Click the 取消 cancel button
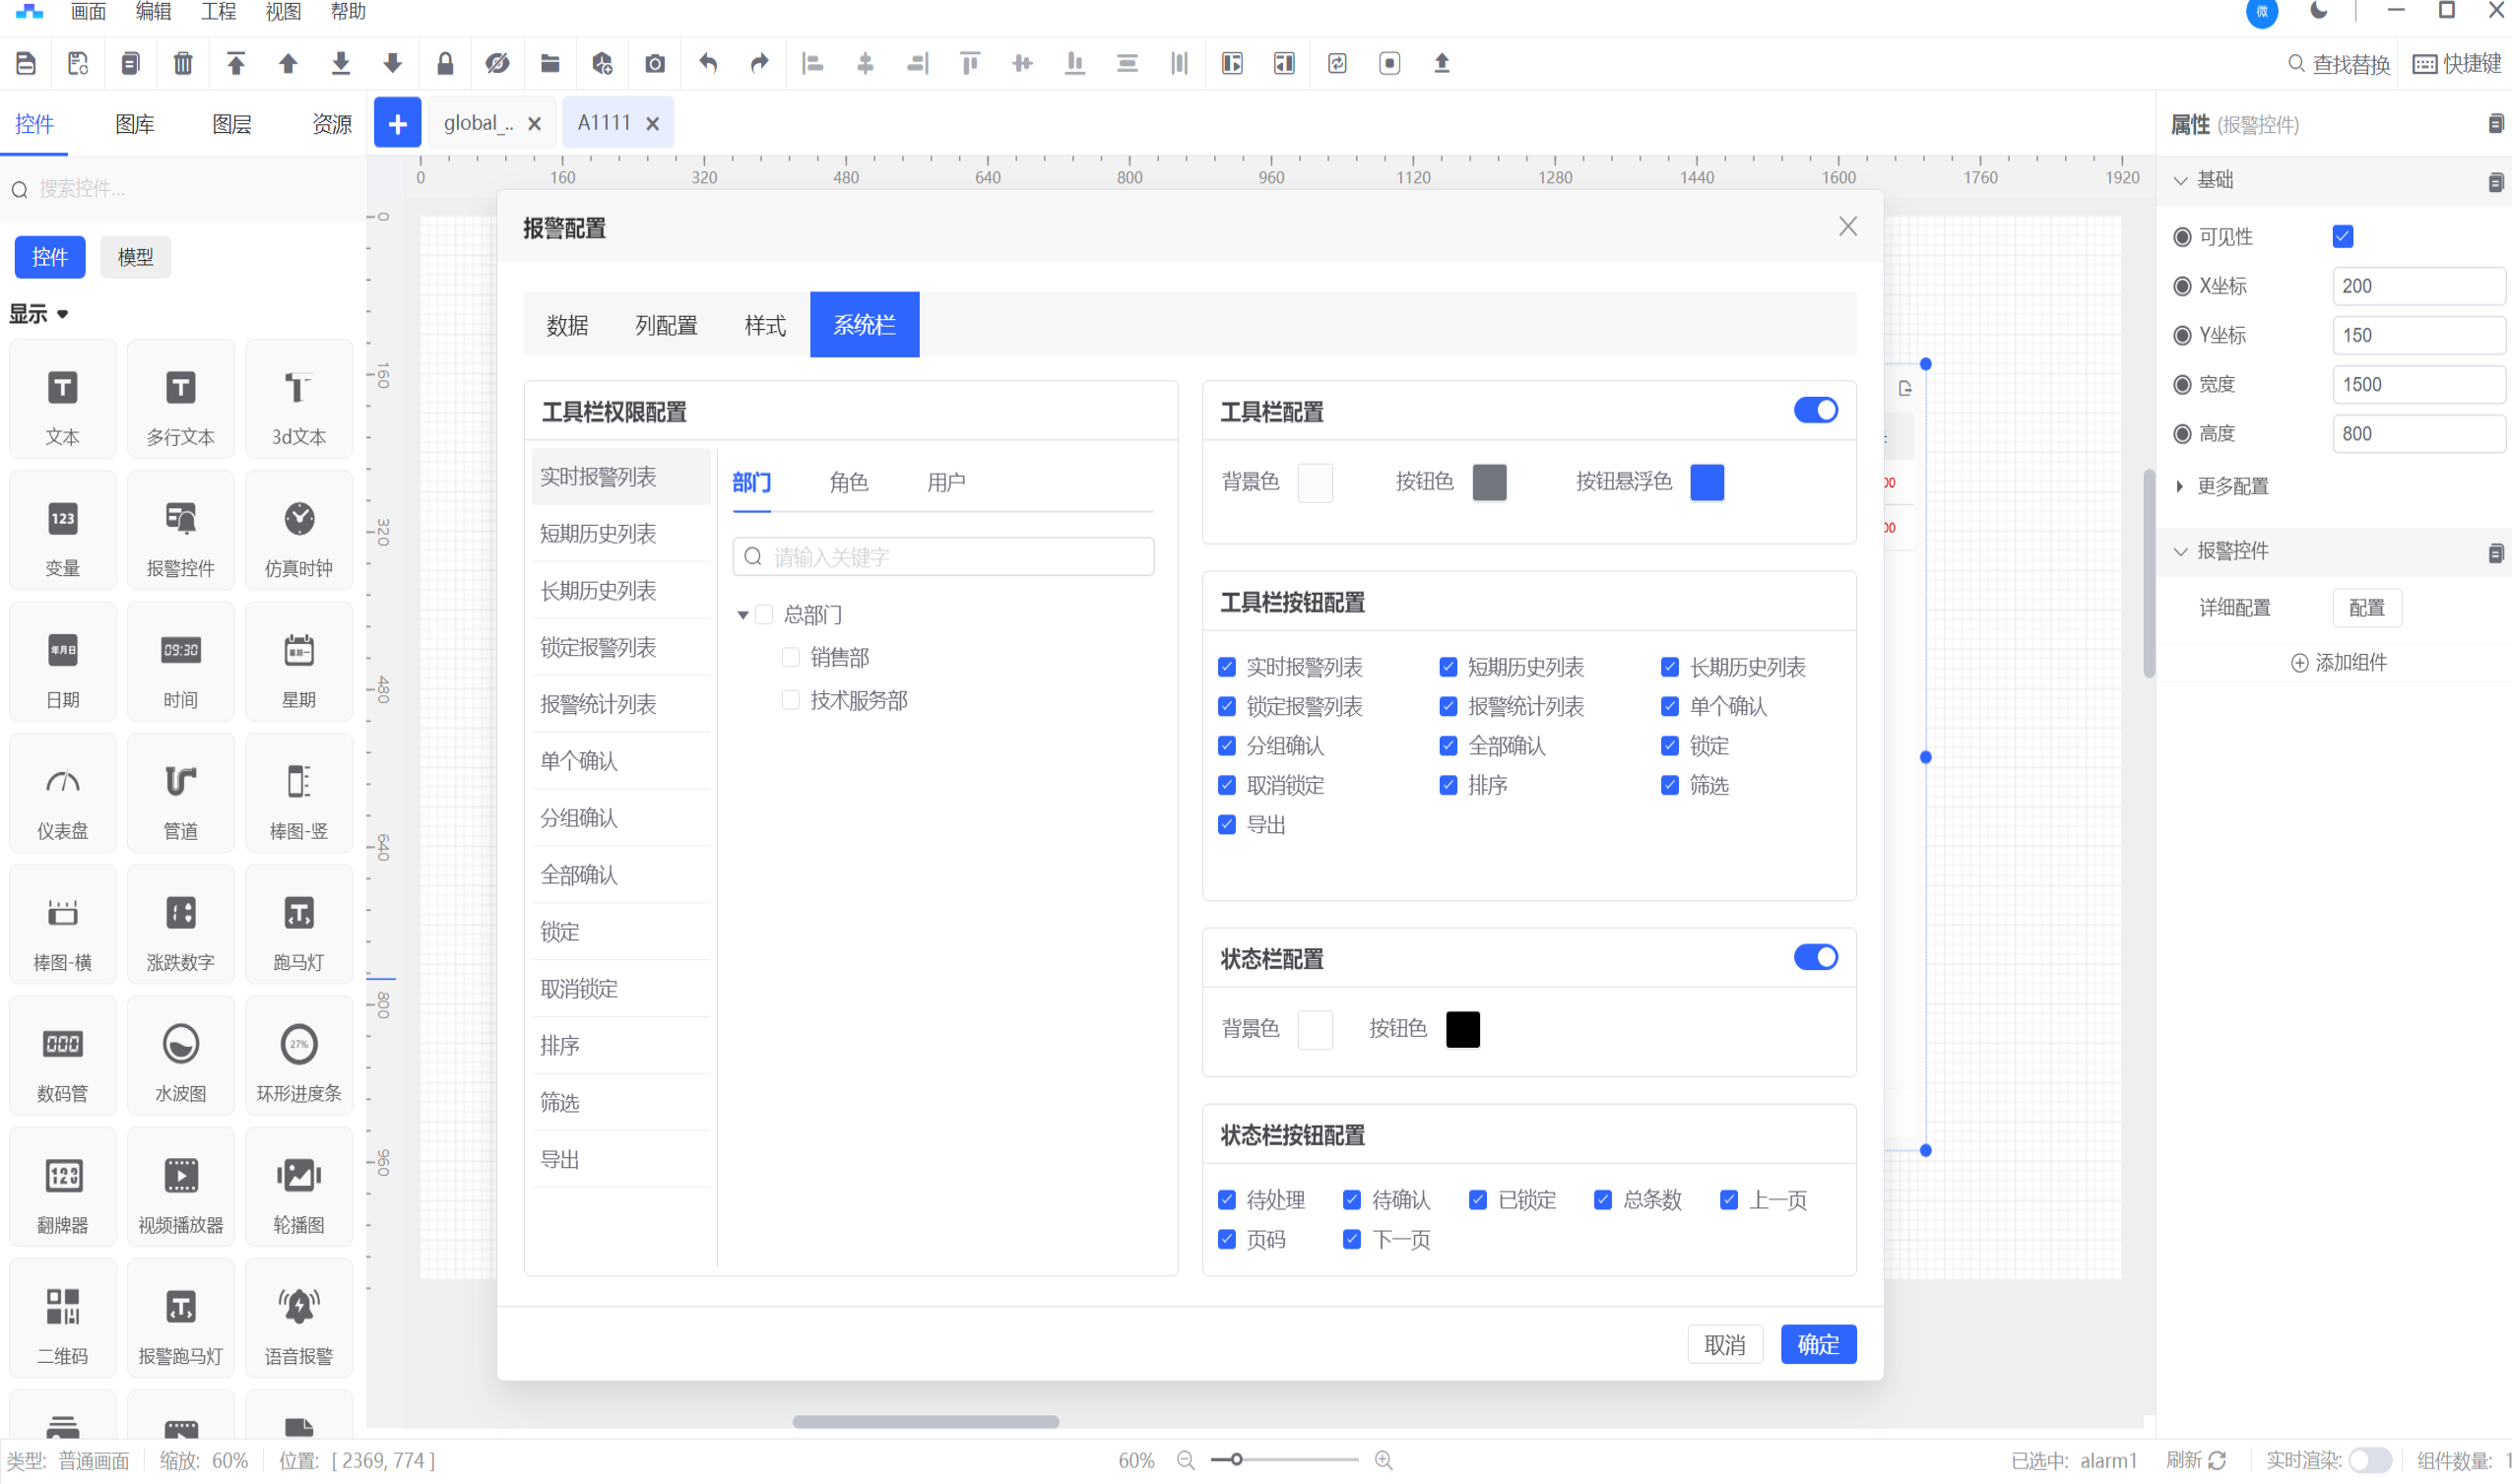 tap(1724, 1344)
